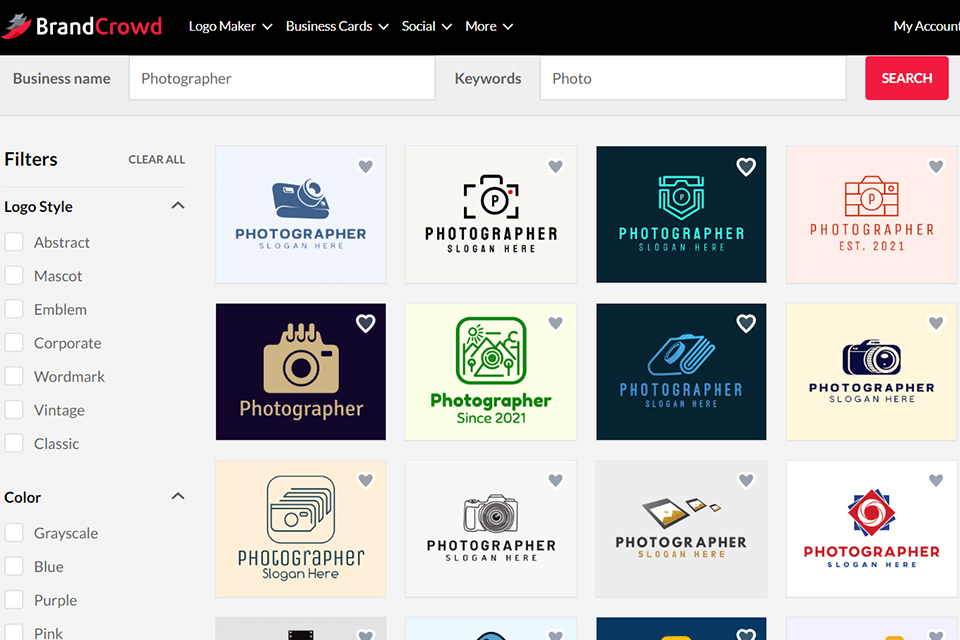Viewport: 960px width, 640px height.
Task: Open the red and blue shutter logo
Action: pyautogui.click(x=871, y=529)
